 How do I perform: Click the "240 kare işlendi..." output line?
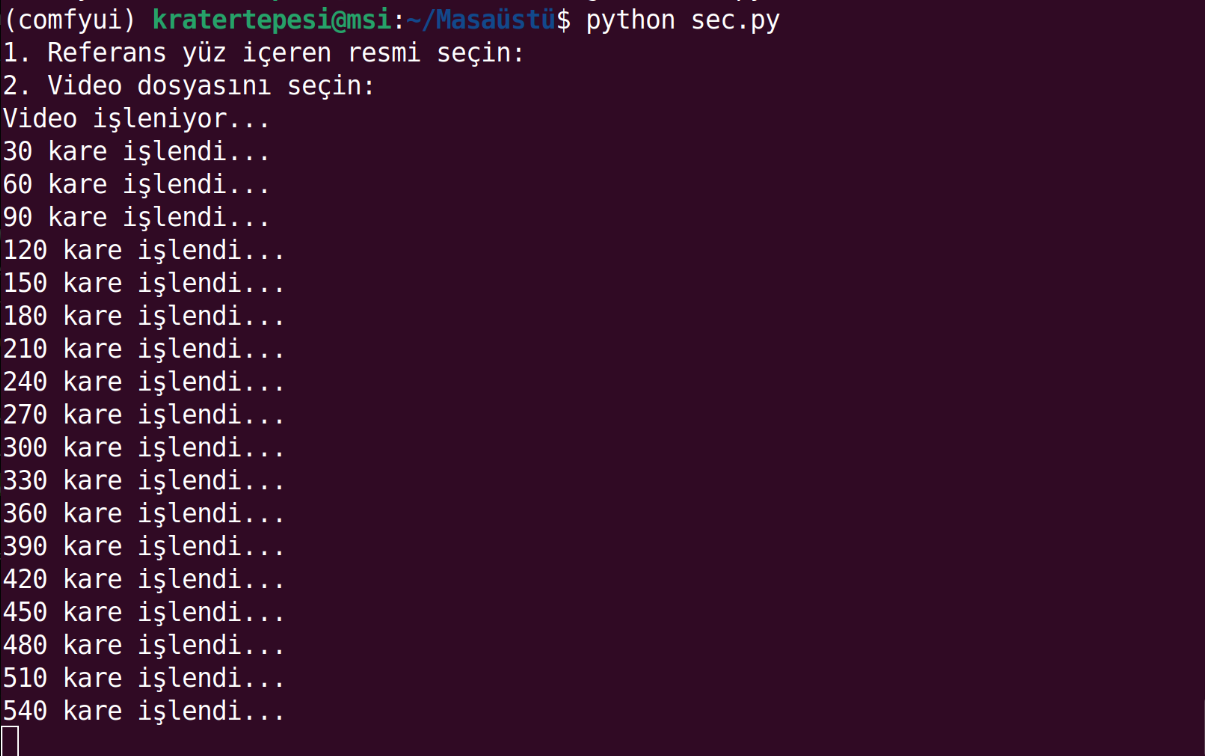click(x=144, y=383)
